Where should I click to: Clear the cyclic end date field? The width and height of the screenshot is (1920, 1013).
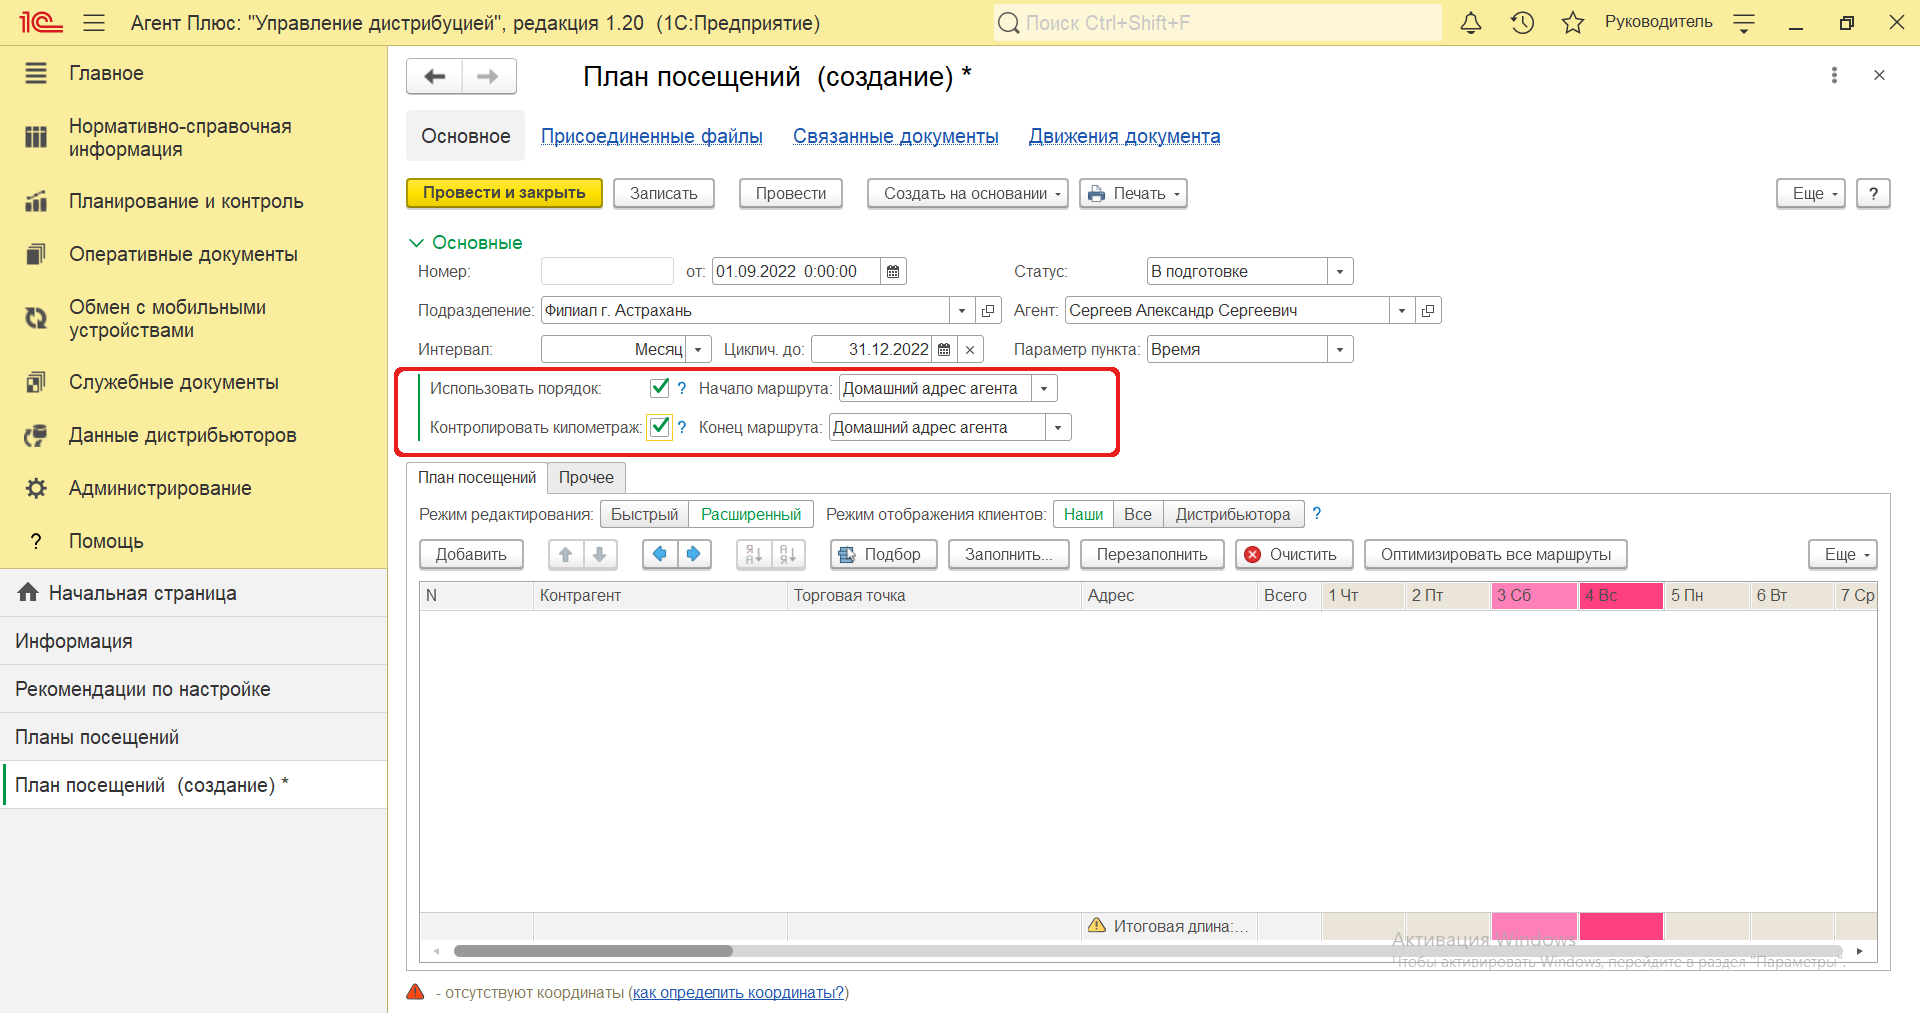(x=970, y=349)
